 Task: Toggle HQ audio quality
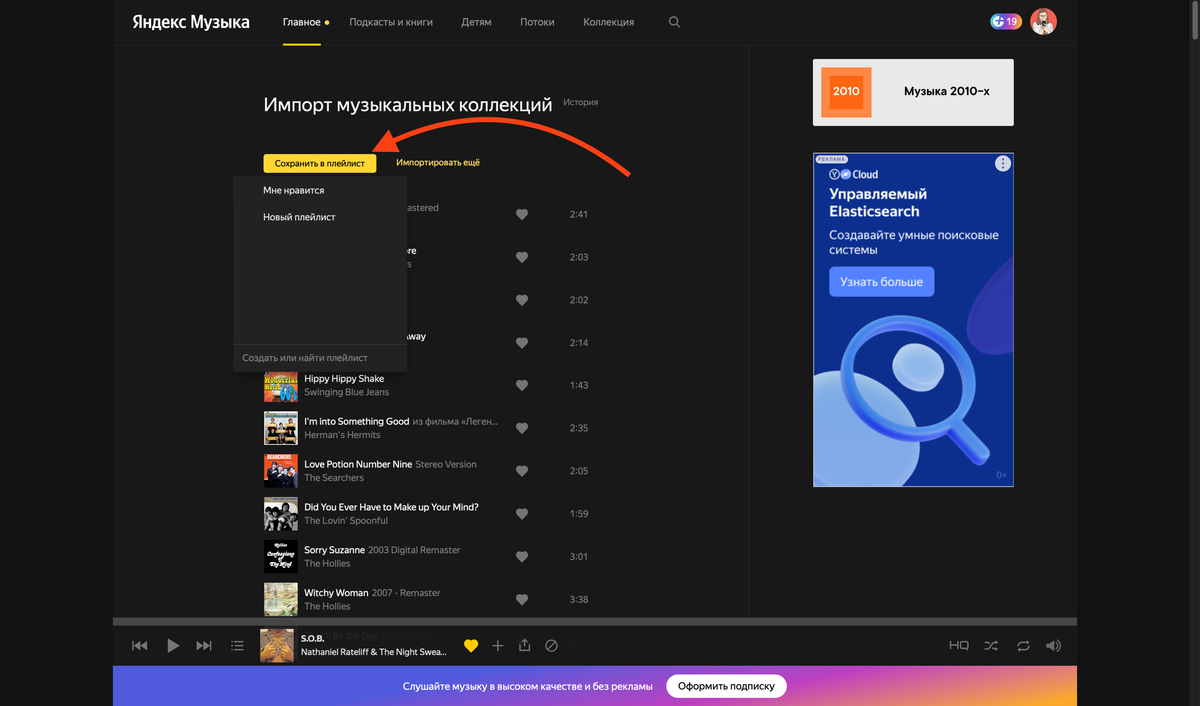coord(958,646)
